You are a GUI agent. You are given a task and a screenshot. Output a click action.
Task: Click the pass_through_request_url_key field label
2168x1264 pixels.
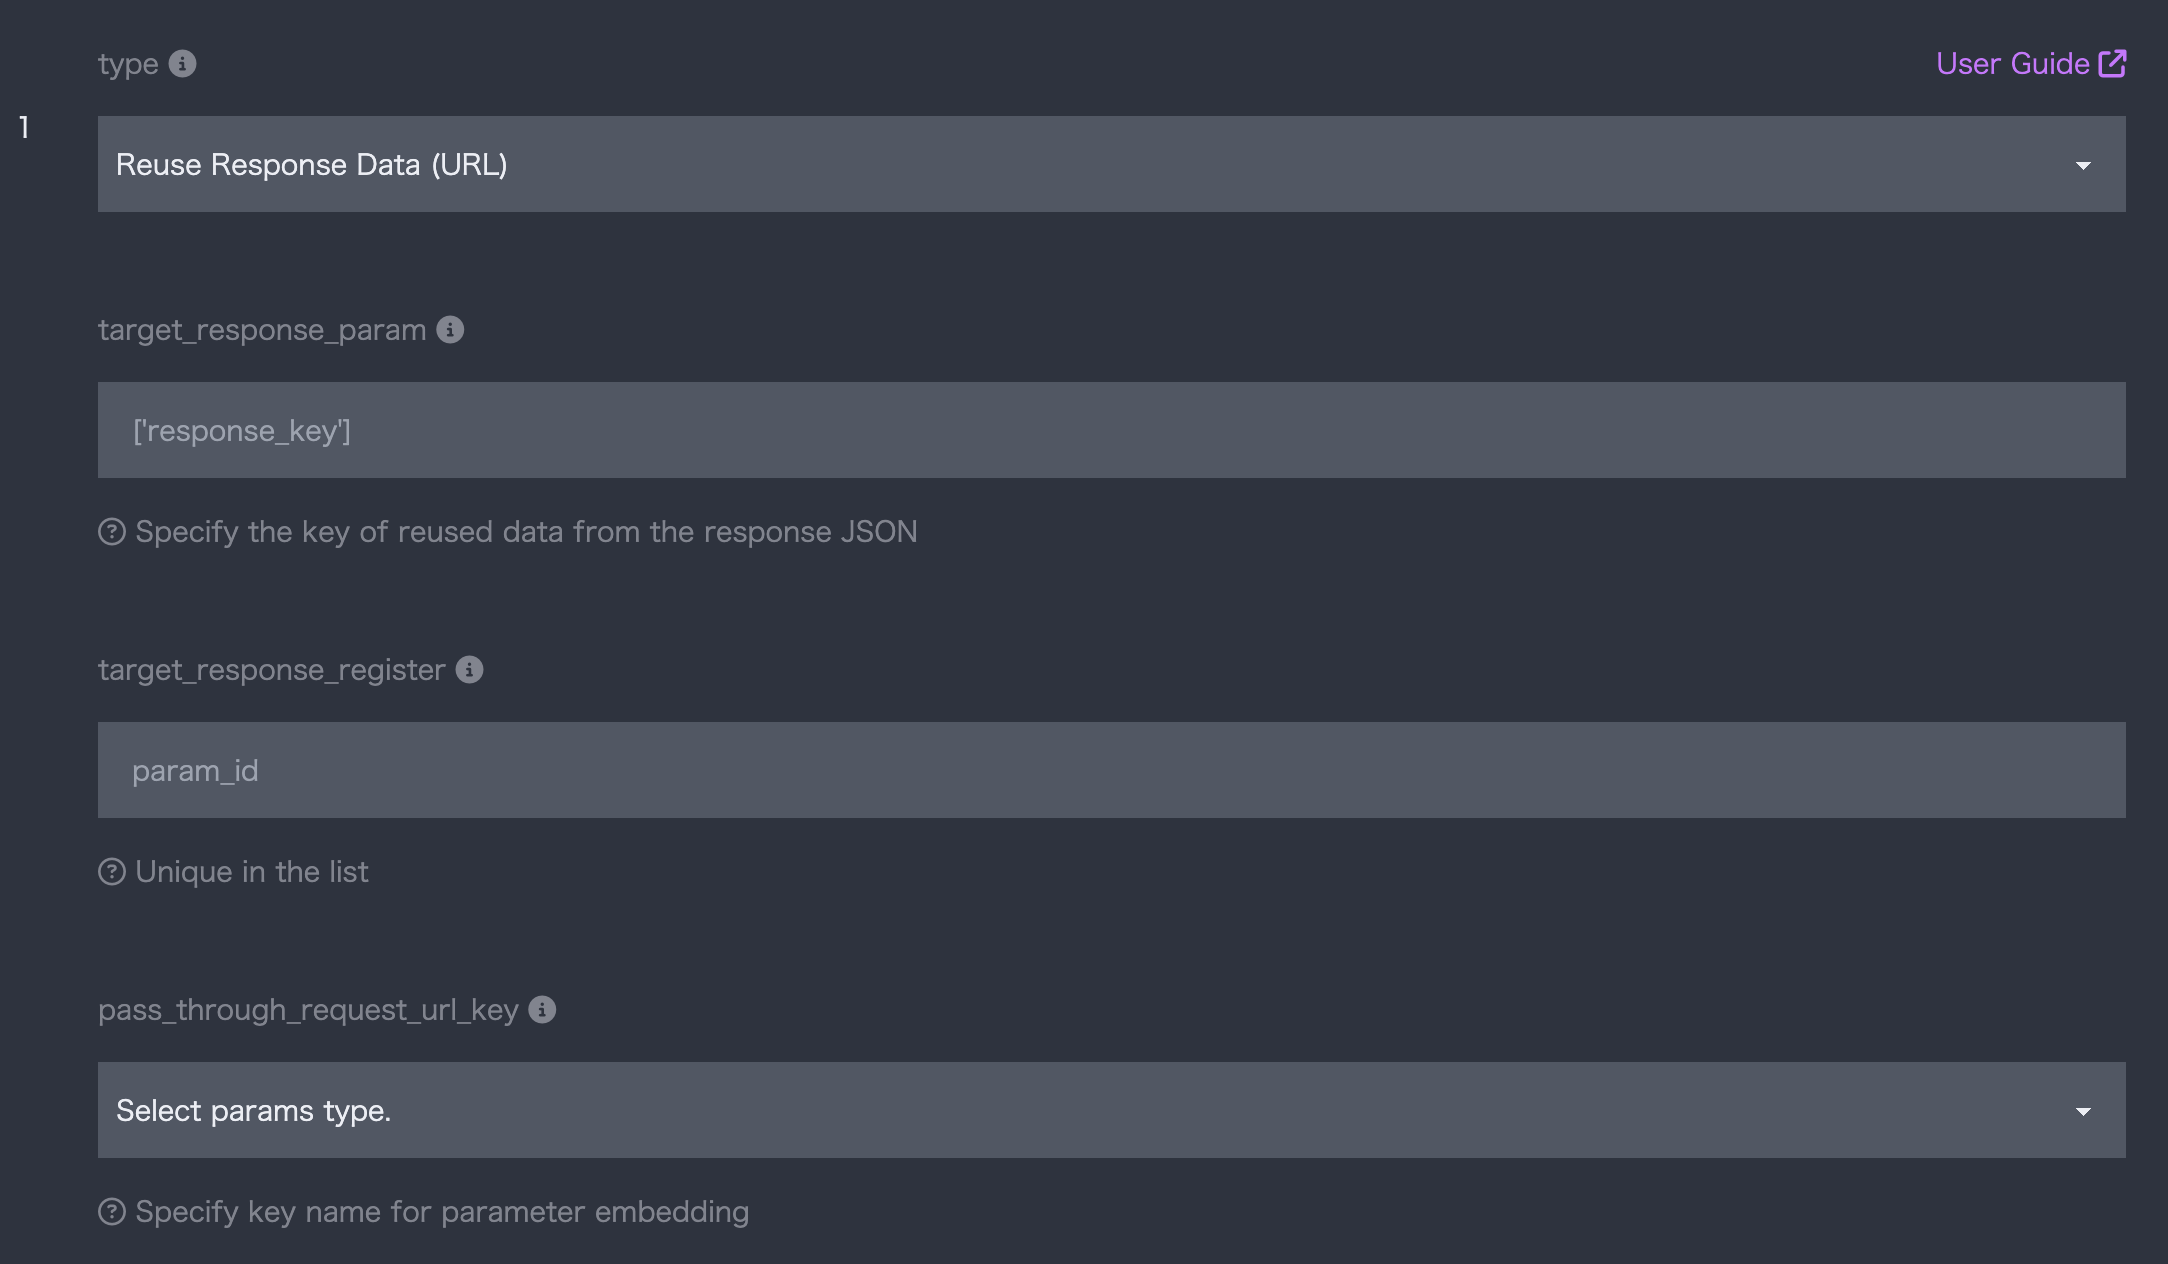[308, 1010]
